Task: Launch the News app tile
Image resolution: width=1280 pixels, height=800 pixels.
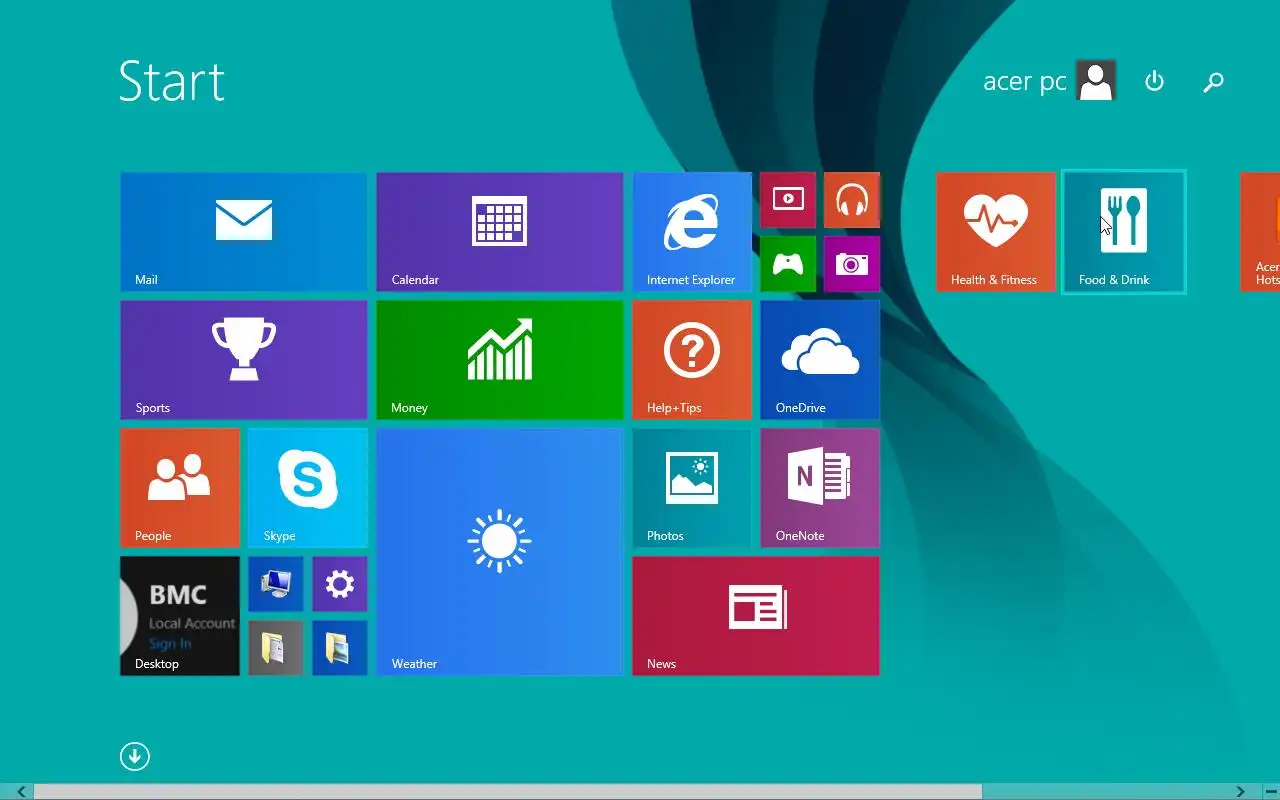Action: (756, 616)
